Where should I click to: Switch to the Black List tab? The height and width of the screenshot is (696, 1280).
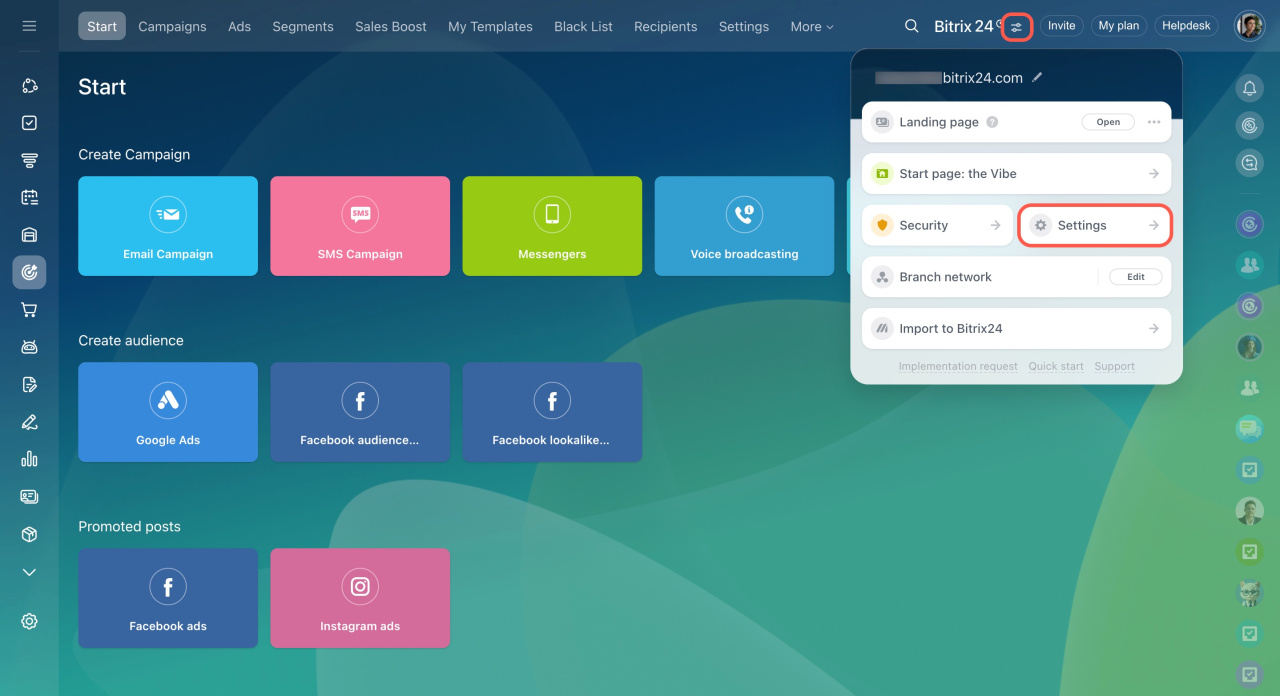pos(584,27)
